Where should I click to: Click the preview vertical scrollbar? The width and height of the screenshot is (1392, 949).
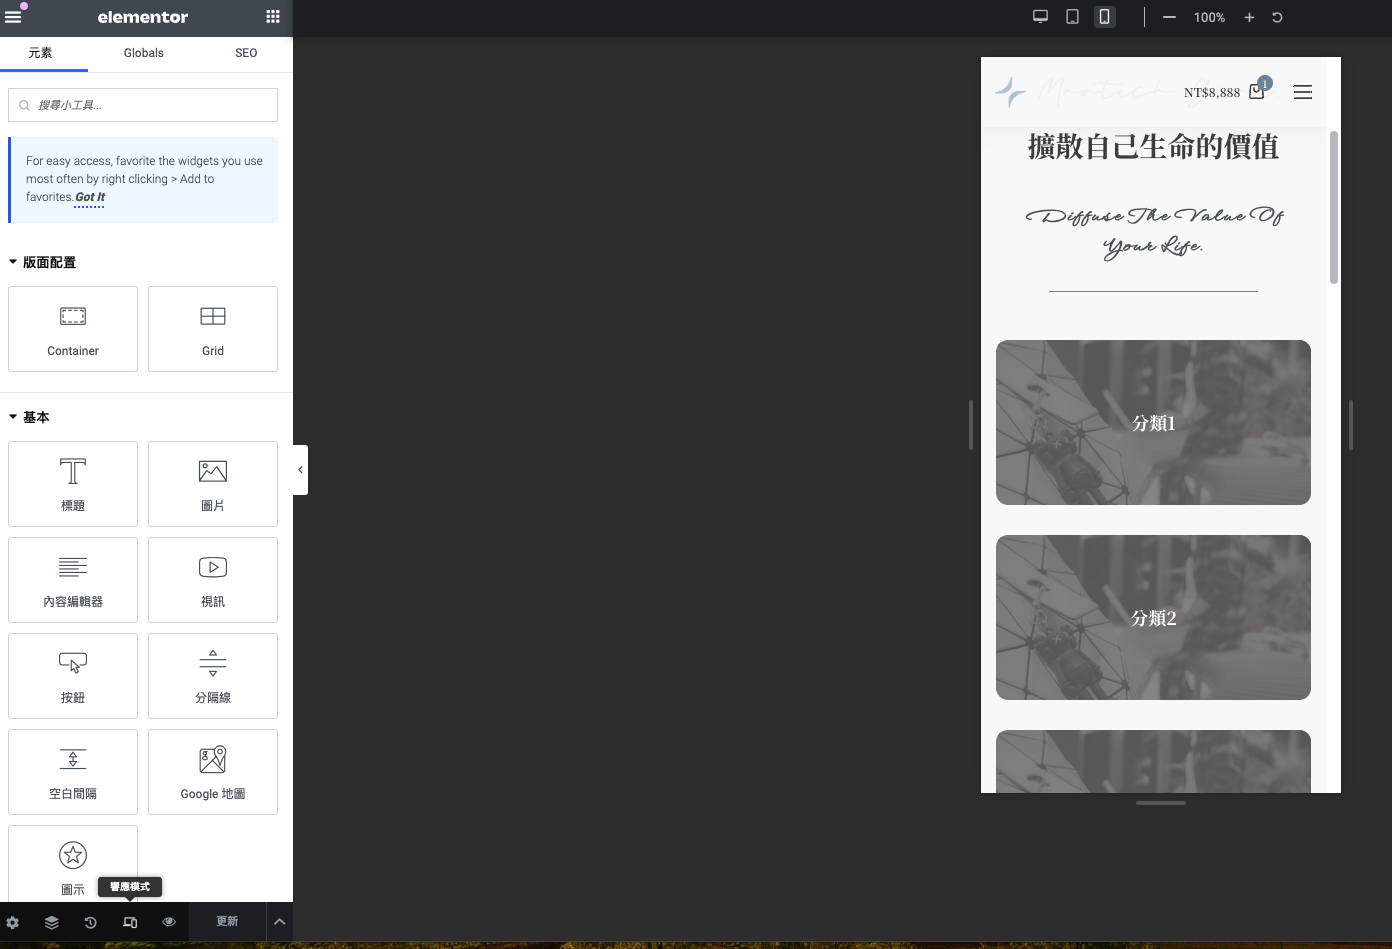pyautogui.click(x=1333, y=206)
